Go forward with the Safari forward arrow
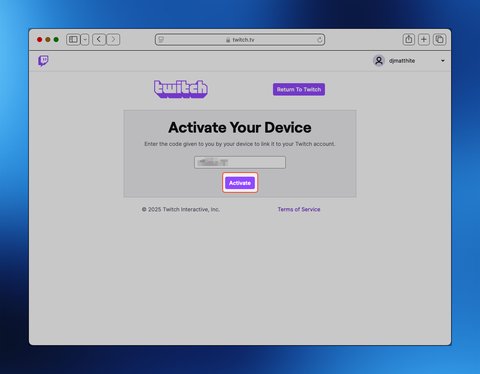Screen dimensions: 480x374 pos(113,40)
